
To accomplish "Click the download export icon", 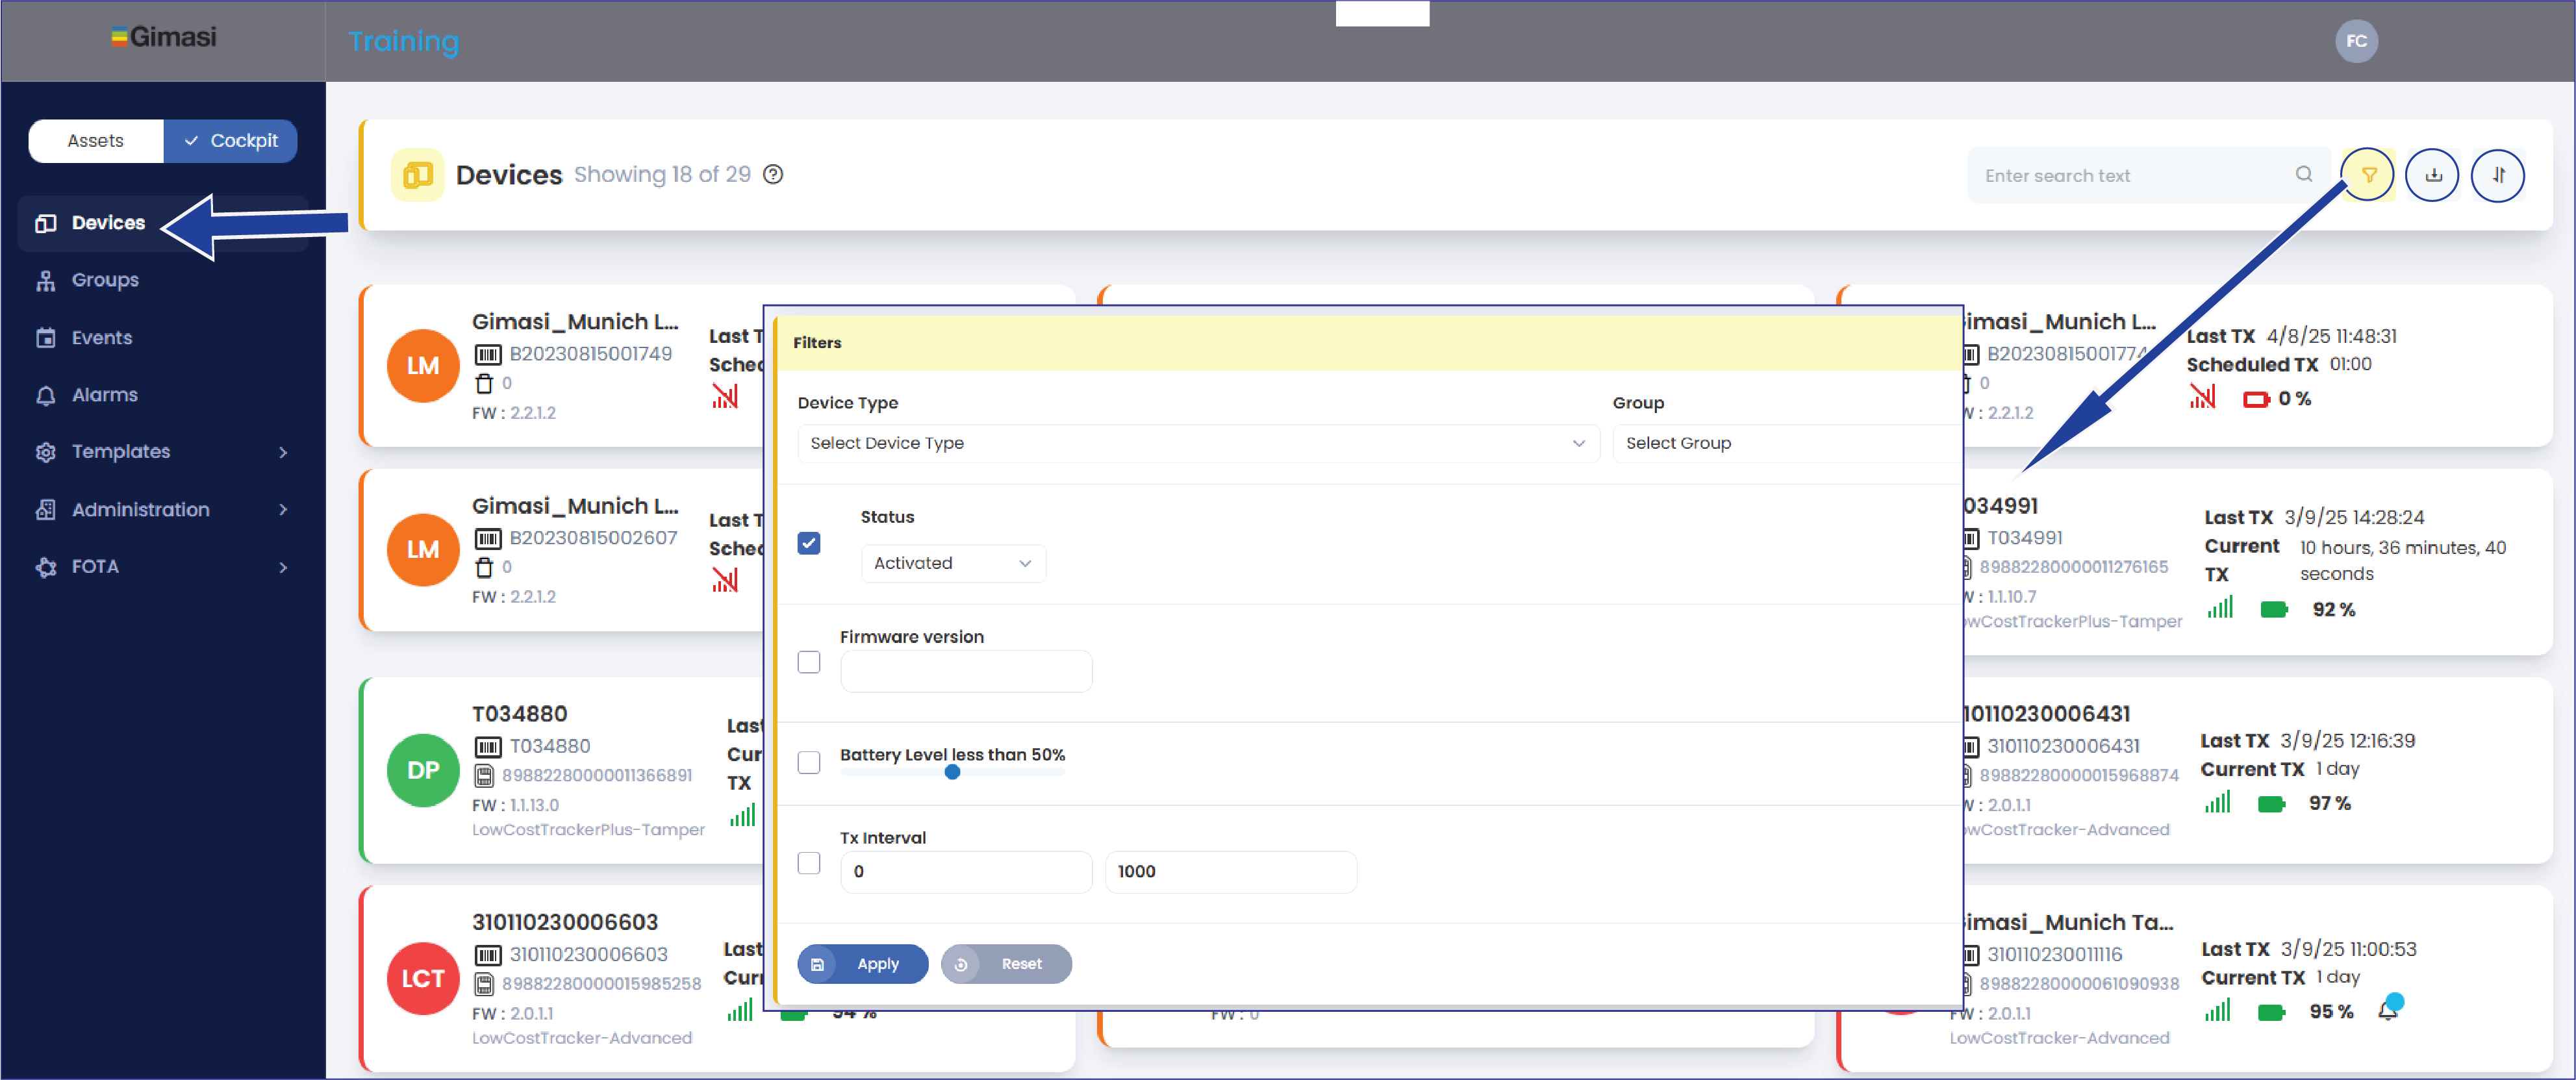I will coord(2433,175).
